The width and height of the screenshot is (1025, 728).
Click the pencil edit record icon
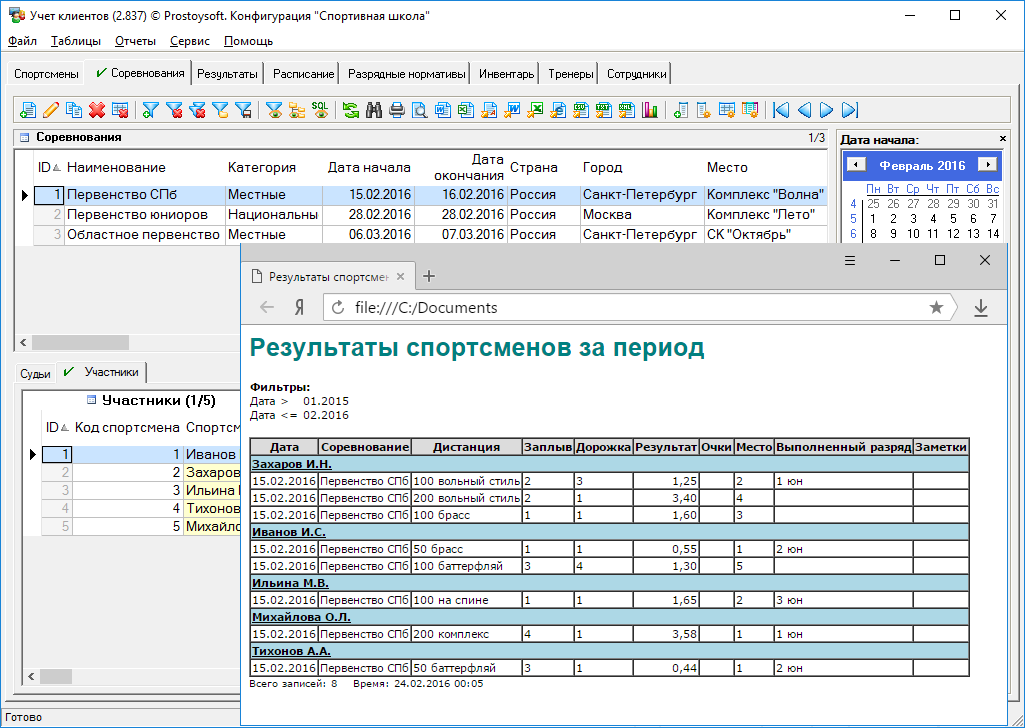coord(51,110)
